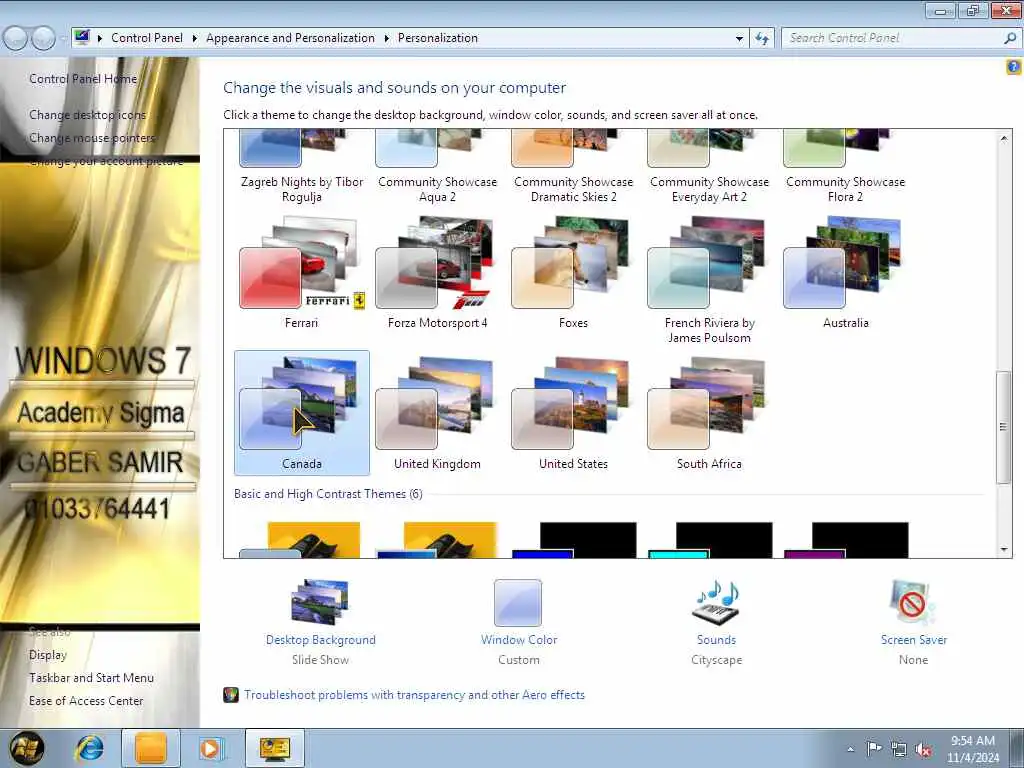The width and height of the screenshot is (1024, 768).
Task: Choose Community Showcase Dramatic Skies 2 theme
Action: (573, 168)
